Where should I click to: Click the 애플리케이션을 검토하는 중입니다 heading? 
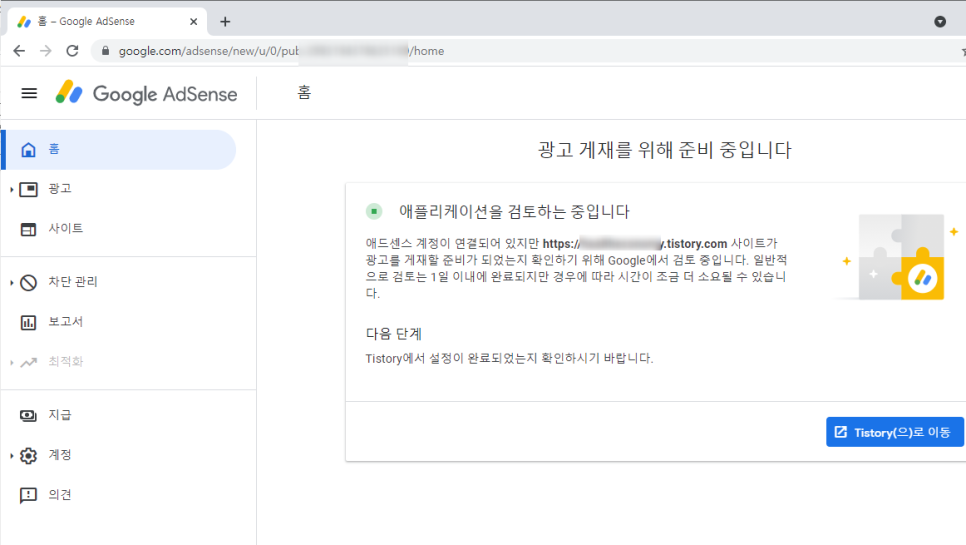pos(514,212)
